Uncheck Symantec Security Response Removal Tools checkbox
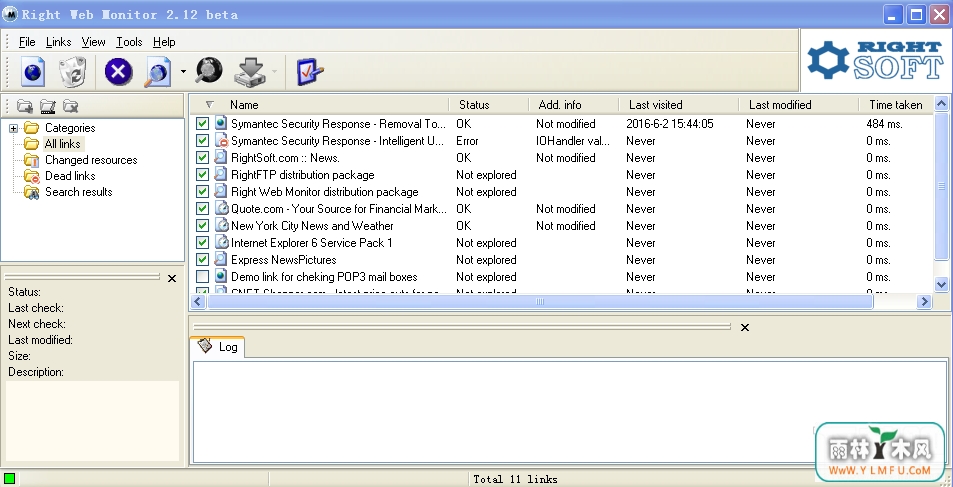Viewport: 953px width, 487px height. point(202,123)
